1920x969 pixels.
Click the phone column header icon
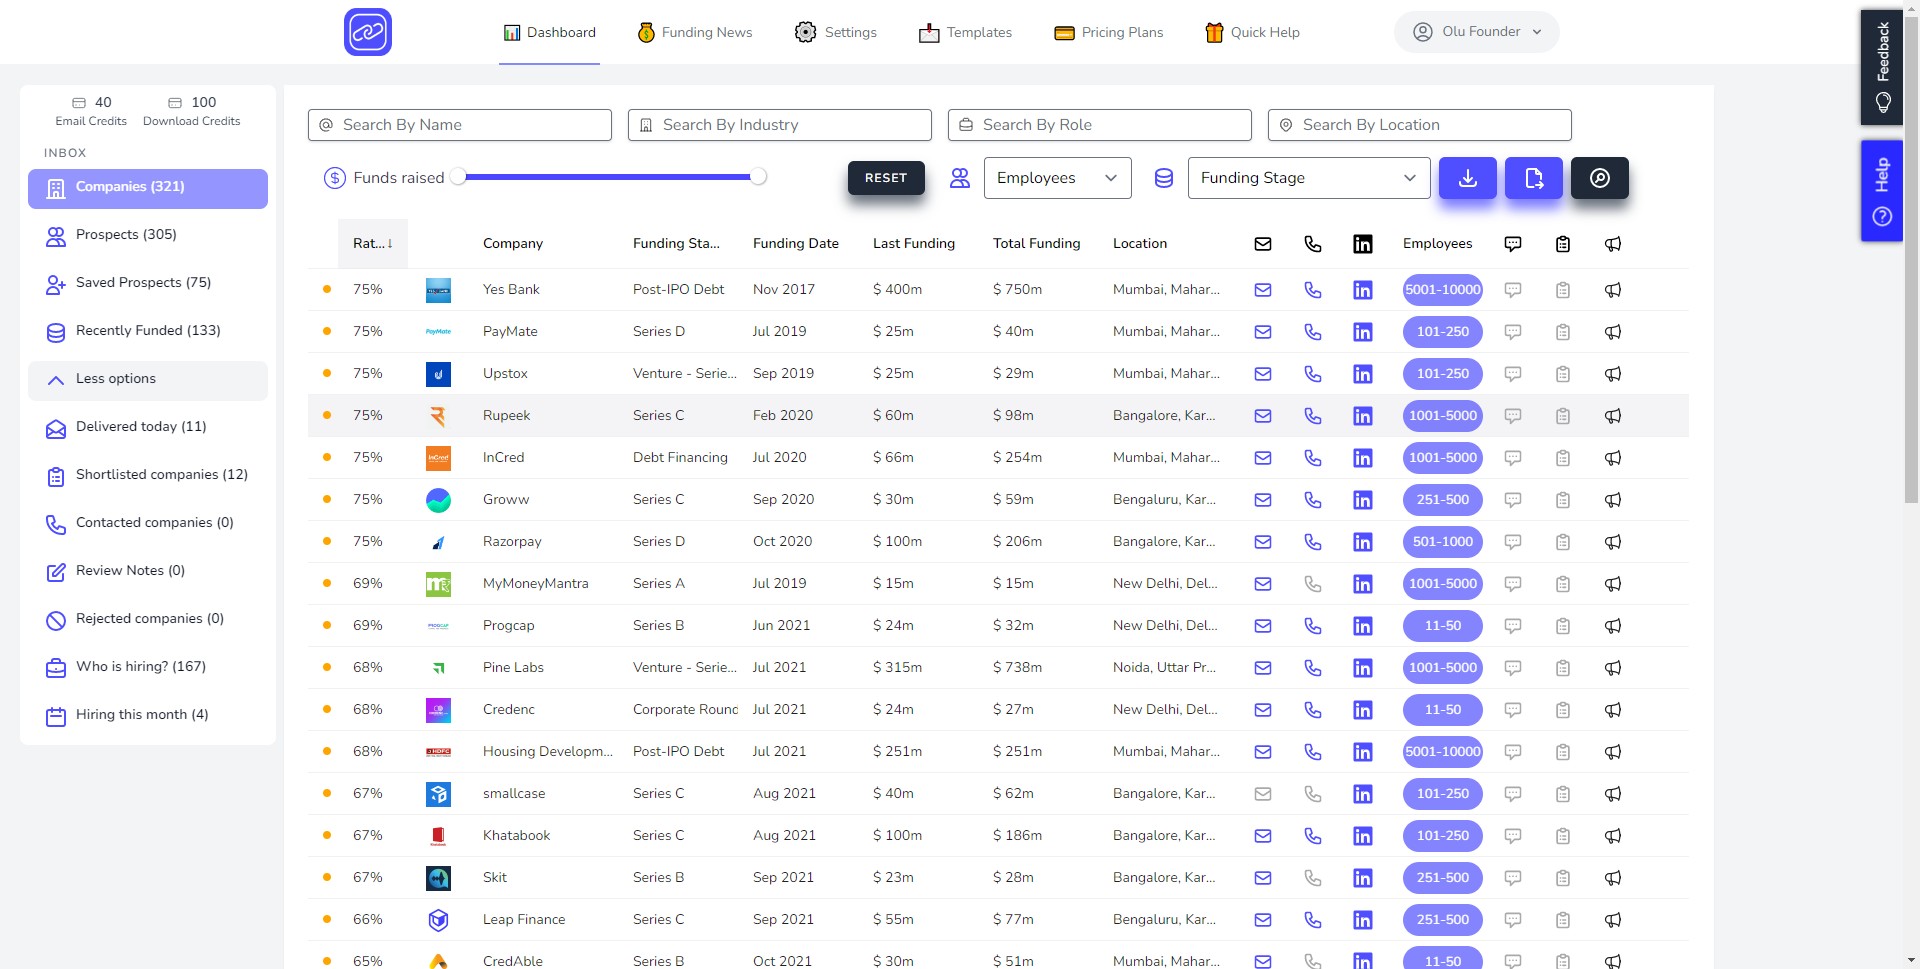pos(1313,244)
